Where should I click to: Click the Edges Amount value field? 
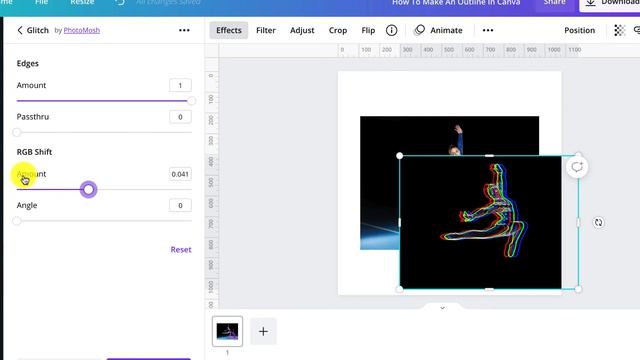pos(180,85)
